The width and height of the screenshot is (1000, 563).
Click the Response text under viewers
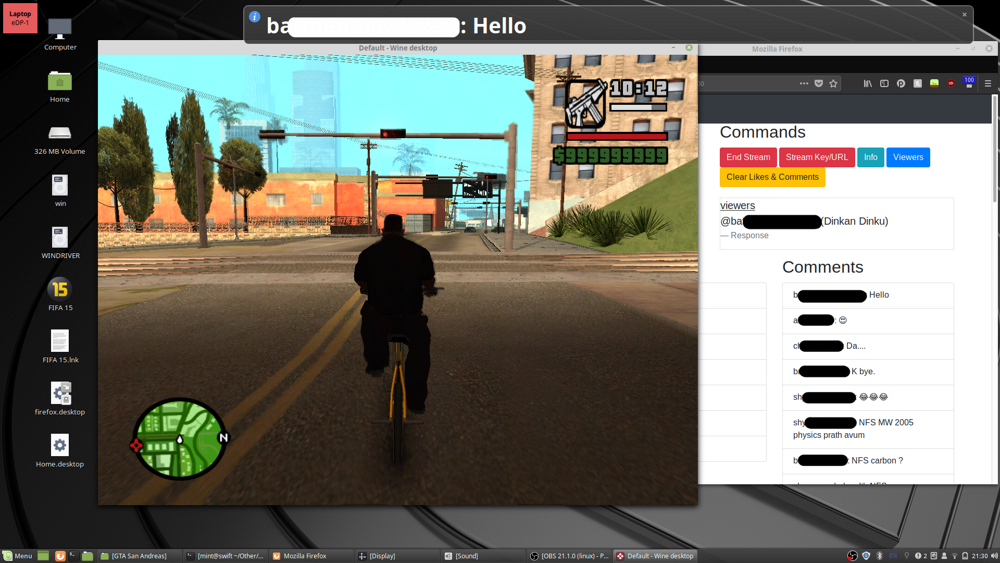click(749, 235)
